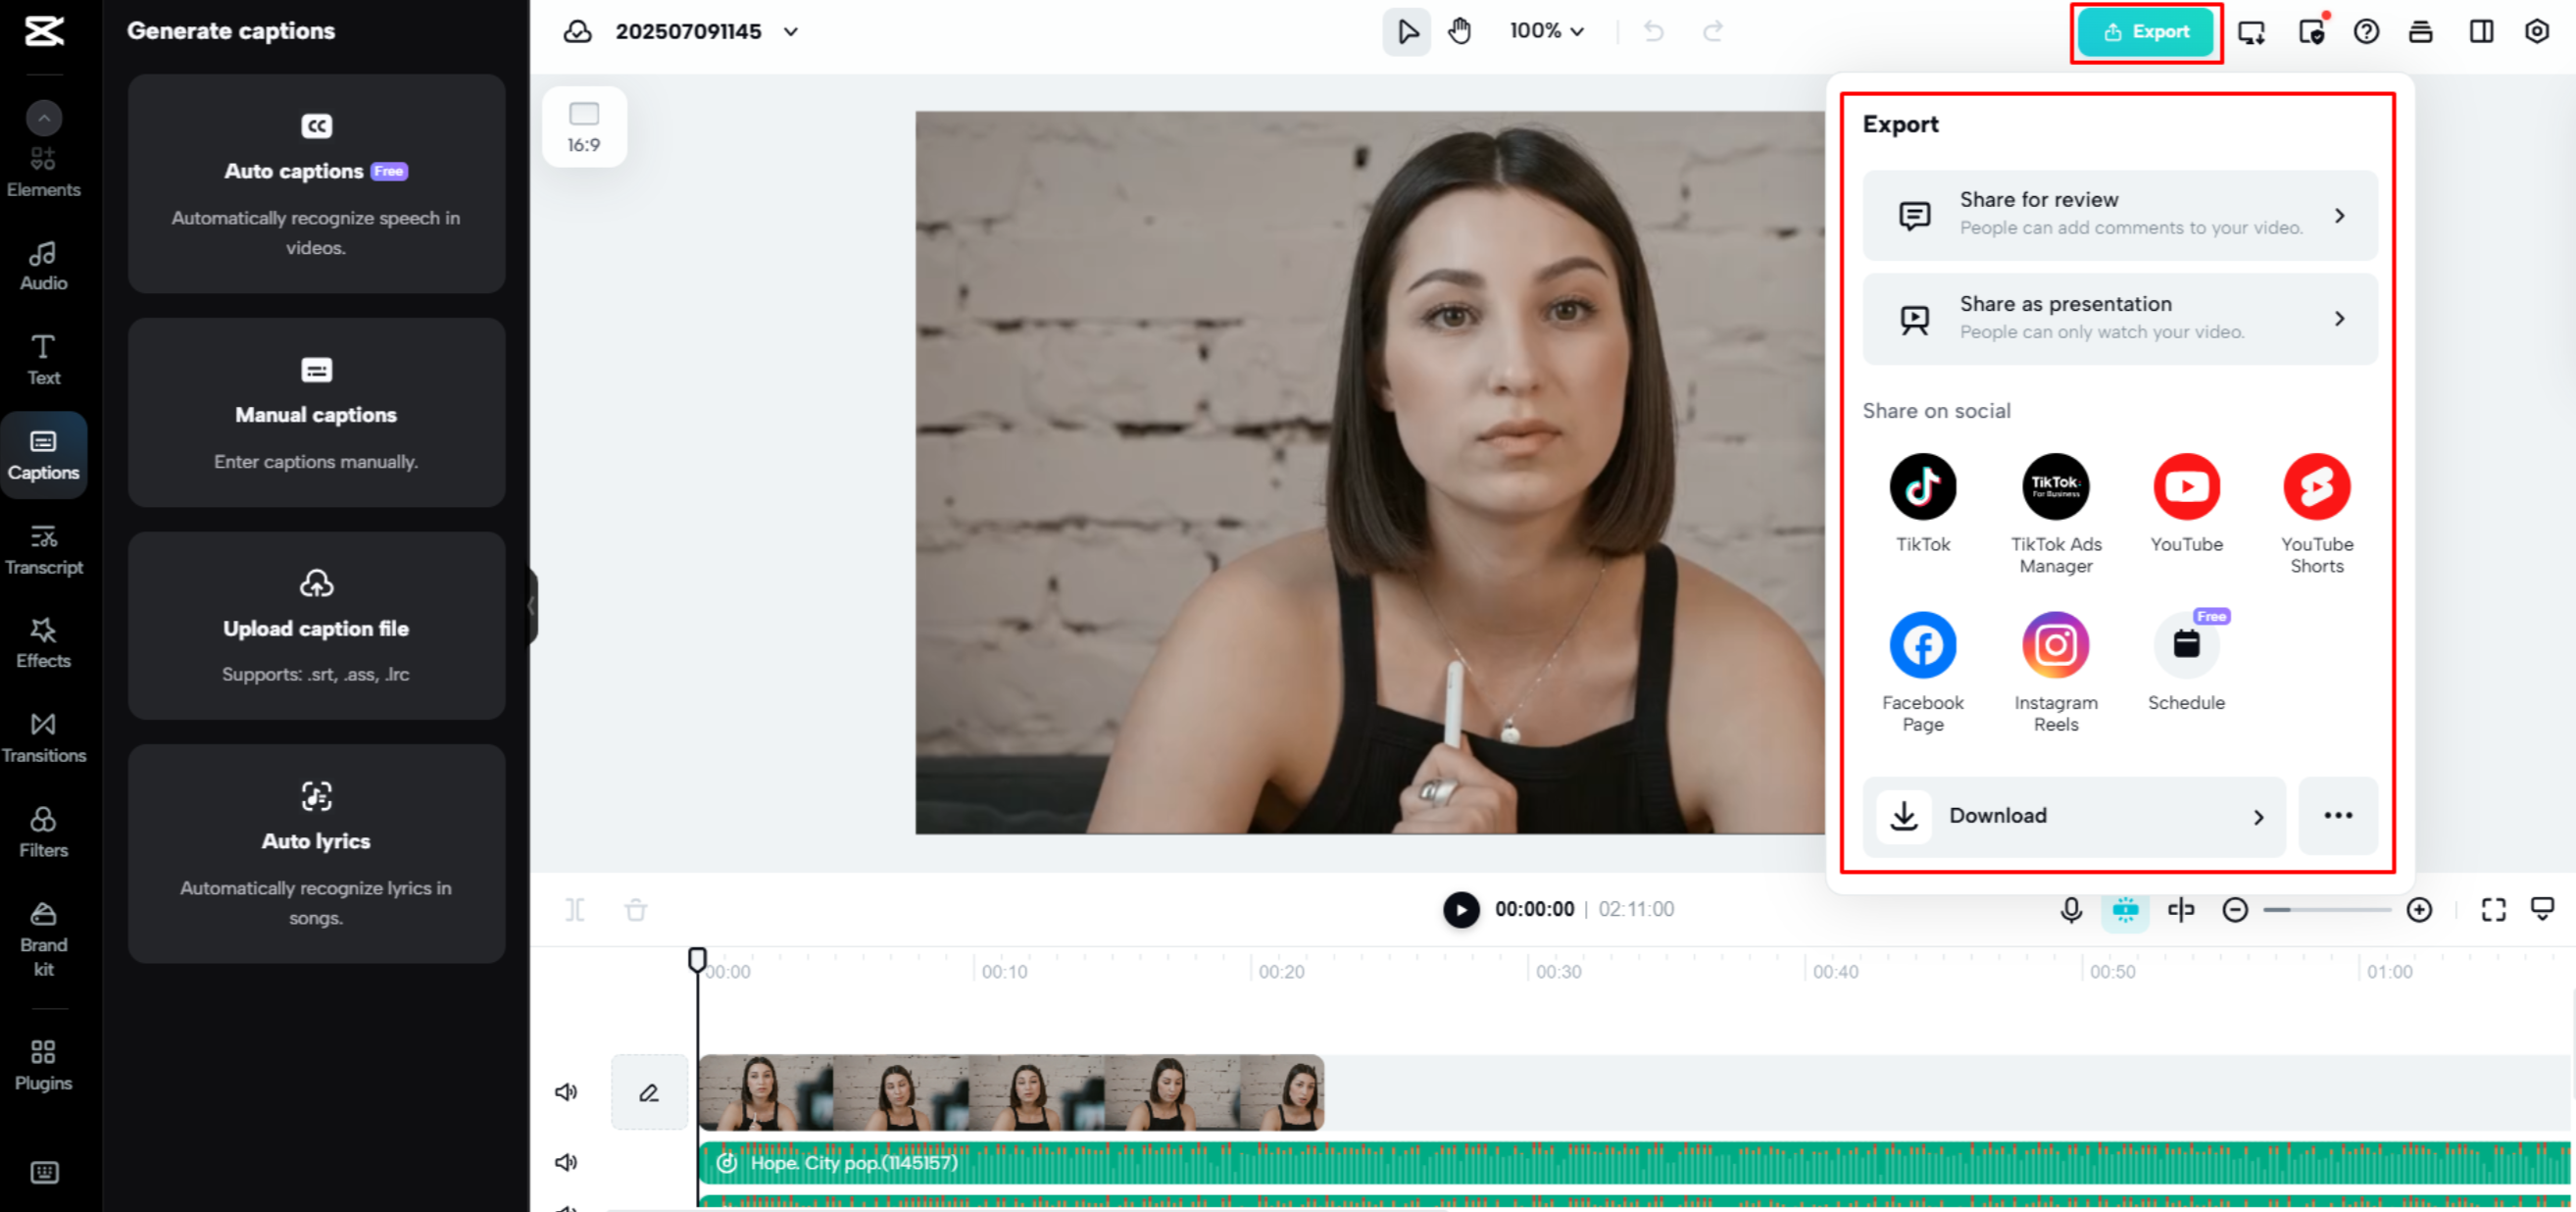Switch to the Transcript tab
This screenshot has height=1212, width=2576.
pyautogui.click(x=44, y=548)
